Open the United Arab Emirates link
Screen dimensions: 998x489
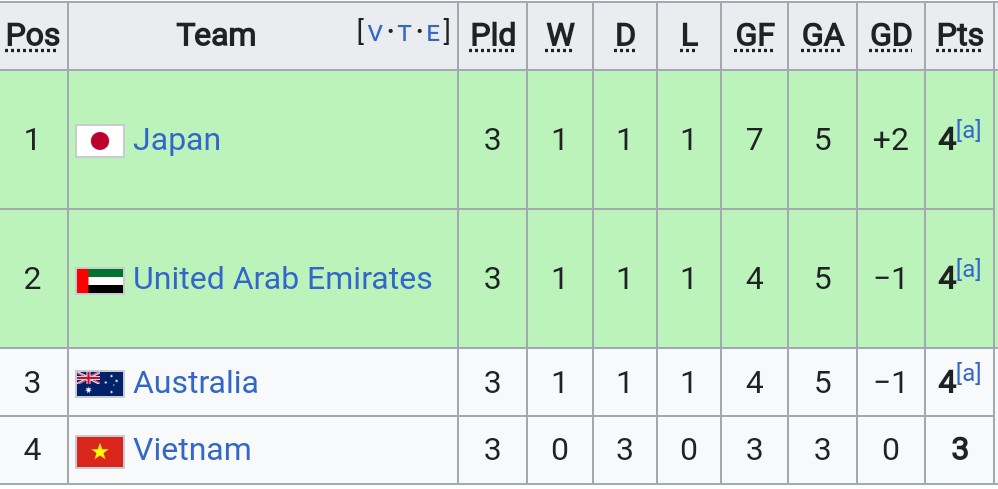[283, 279]
